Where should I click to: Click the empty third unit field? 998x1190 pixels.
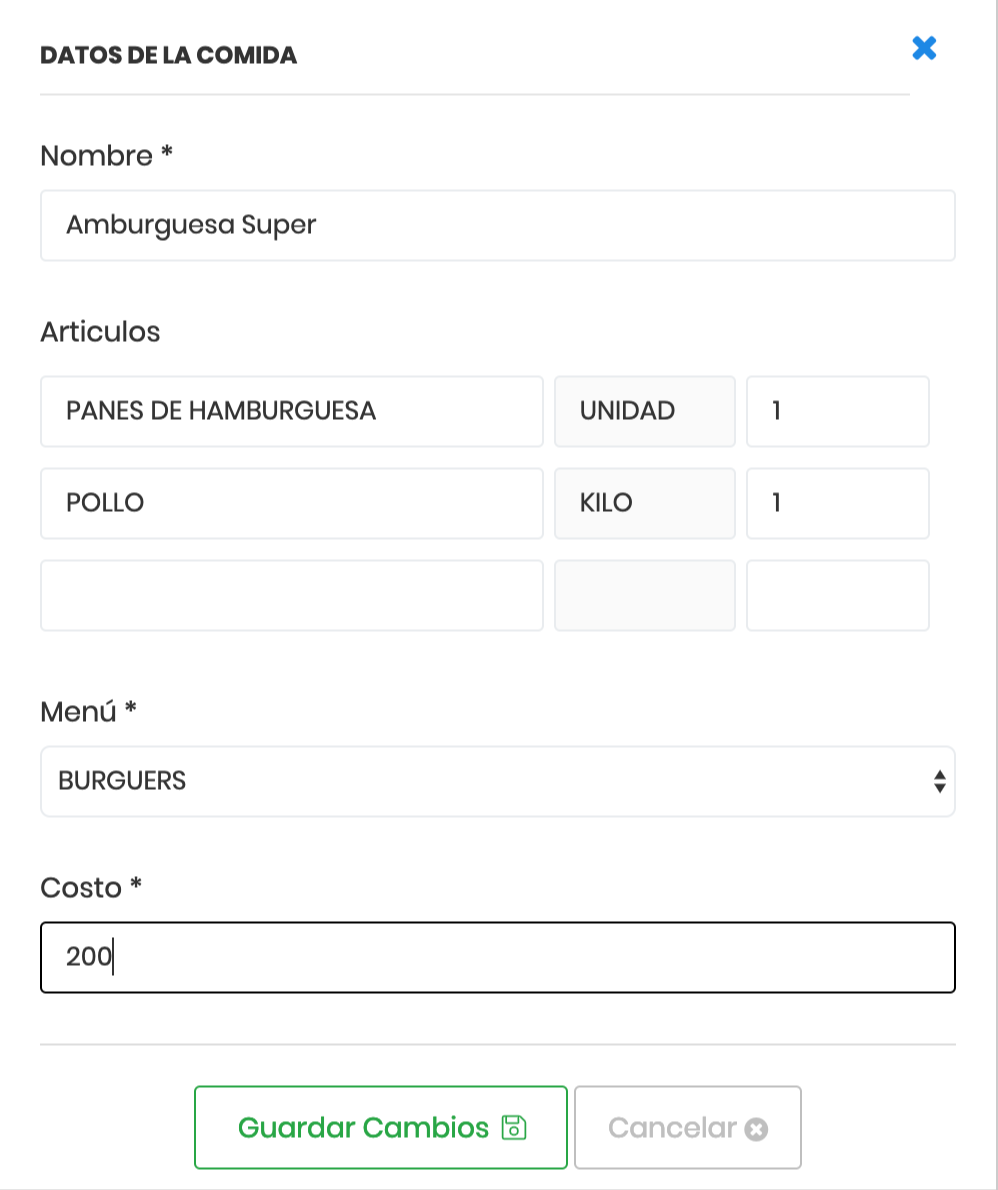pyautogui.click(x=644, y=595)
